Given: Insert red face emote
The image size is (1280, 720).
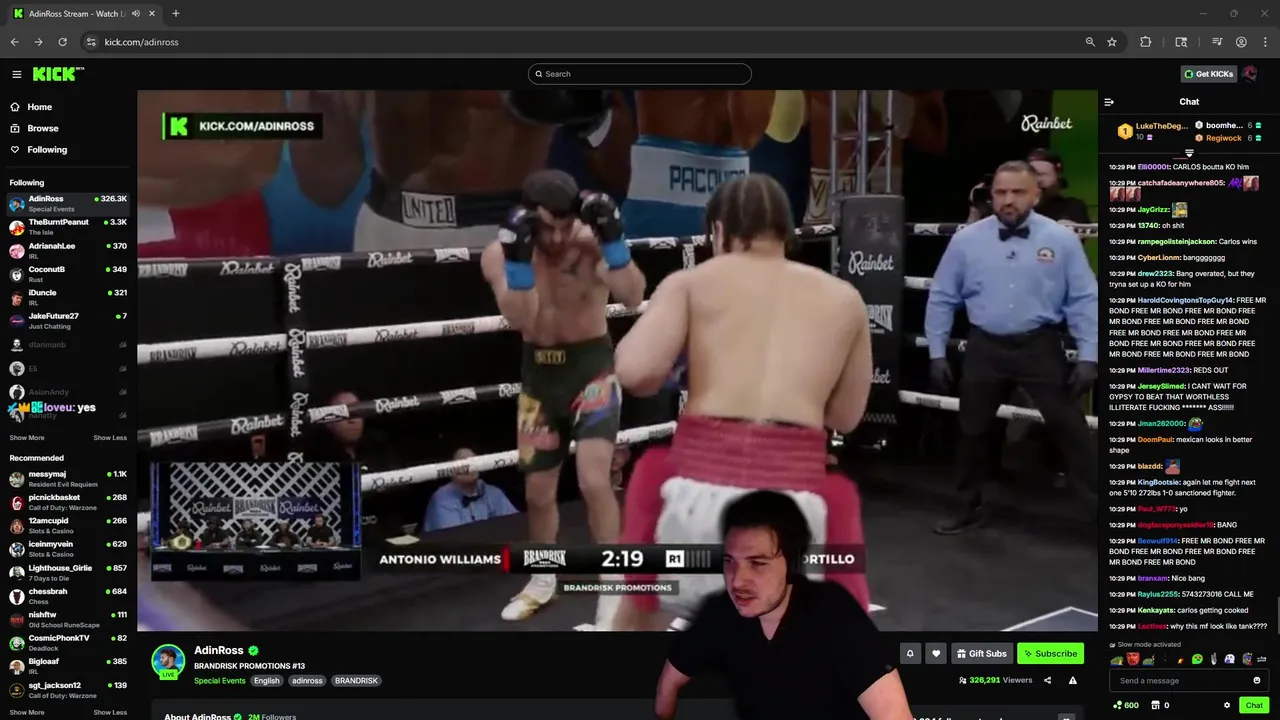Looking at the screenshot, I should [1133, 659].
